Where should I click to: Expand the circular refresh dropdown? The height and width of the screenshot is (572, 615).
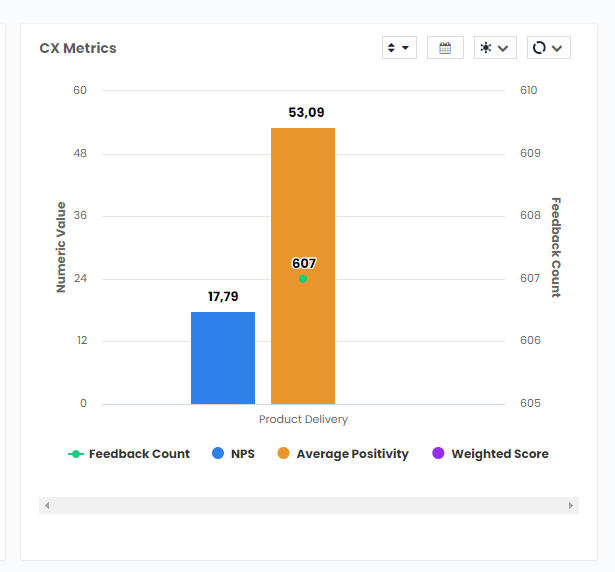tap(548, 48)
